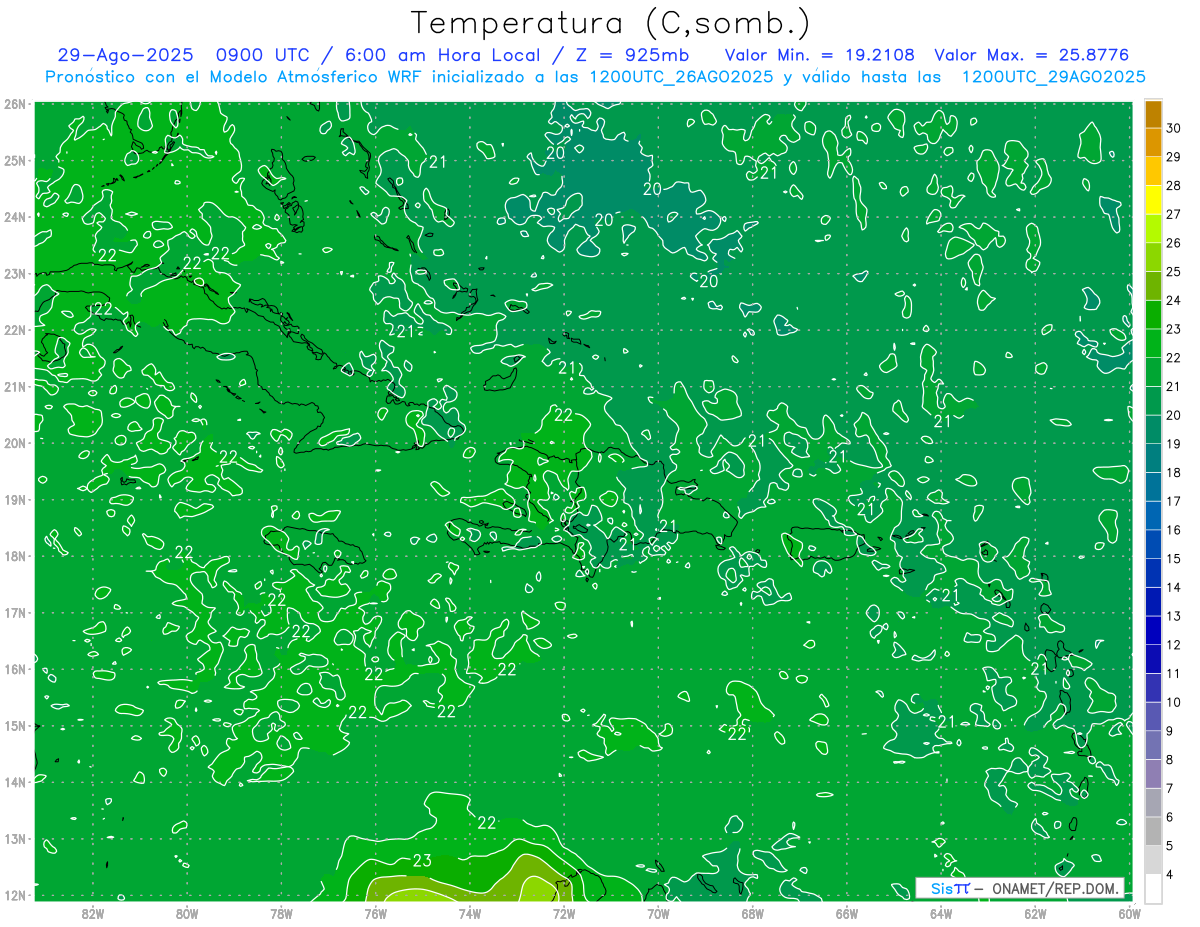Select the purple legend swatch between 7 and 8
1200x927 pixels.
[x=1153, y=774]
